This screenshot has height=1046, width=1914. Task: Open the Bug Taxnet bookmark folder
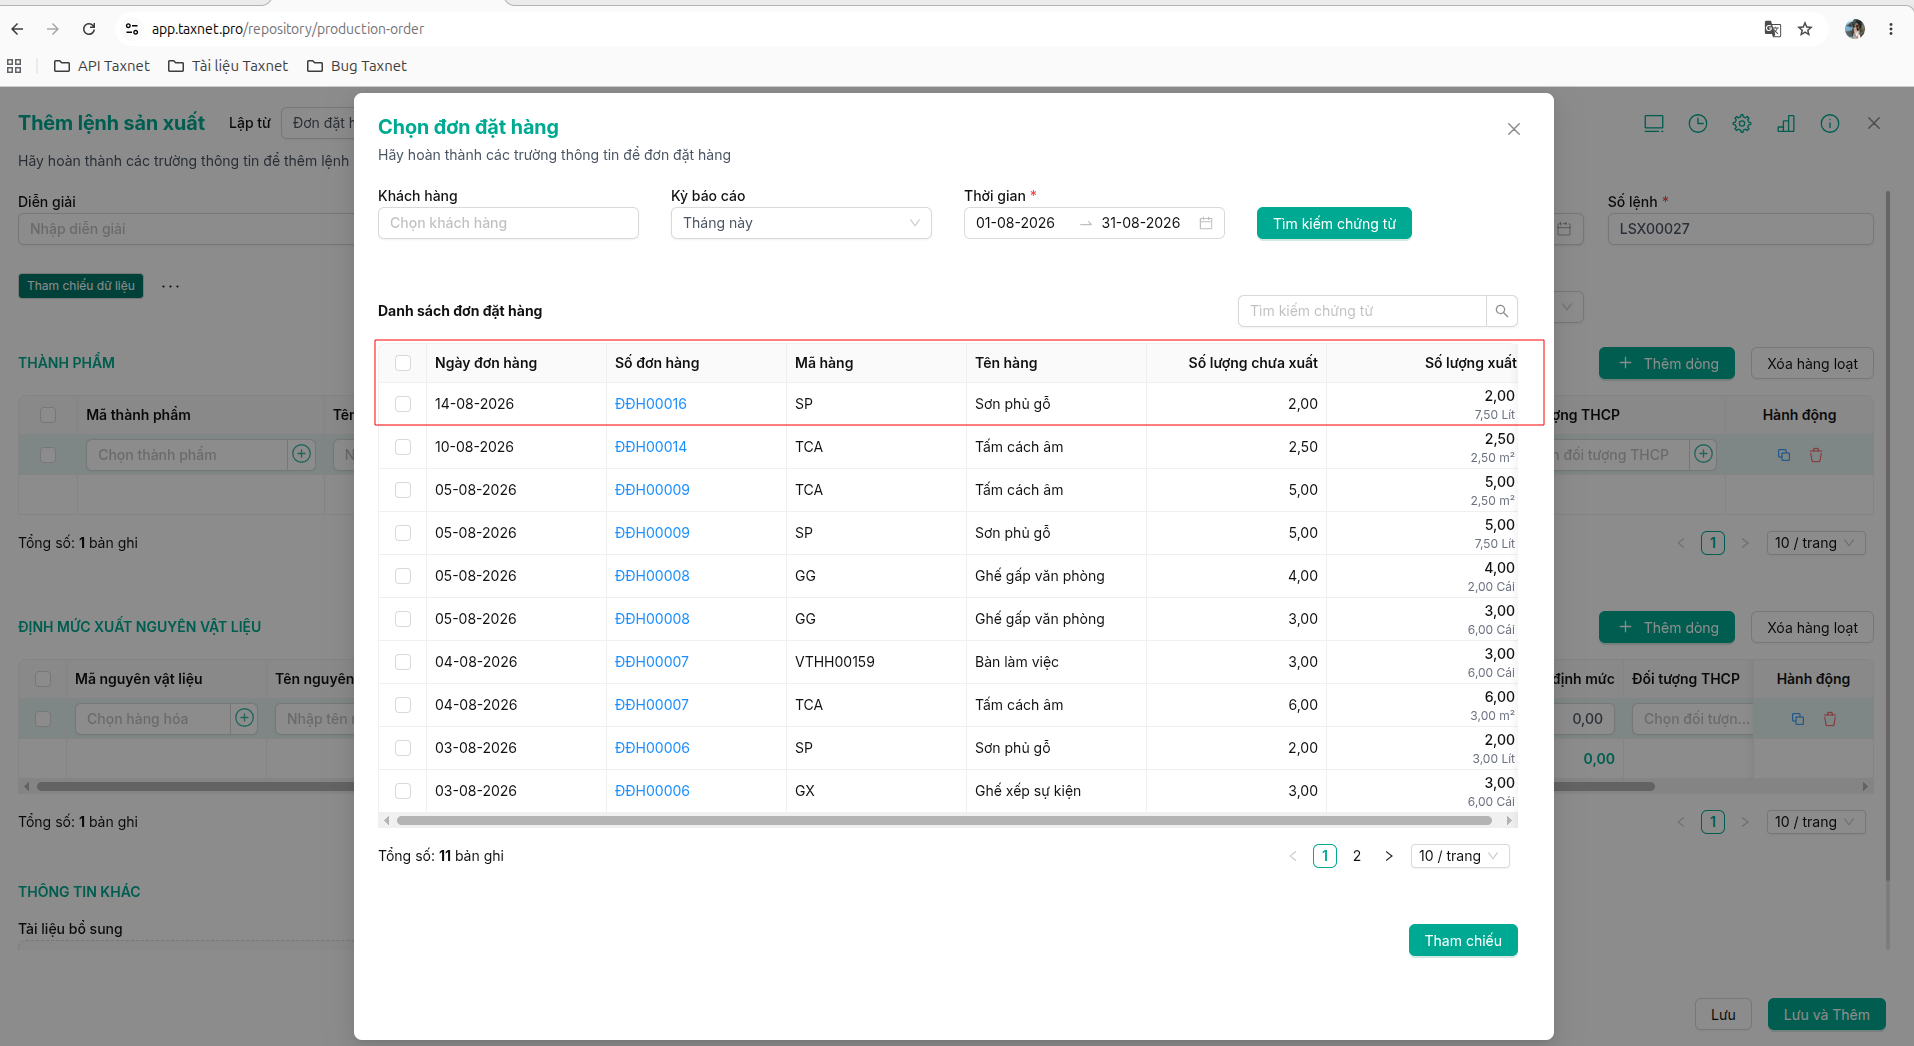coord(357,66)
